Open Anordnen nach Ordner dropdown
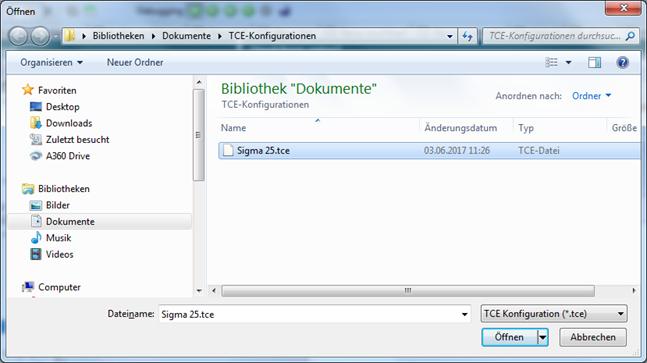This screenshot has width=647, height=363. point(591,96)
